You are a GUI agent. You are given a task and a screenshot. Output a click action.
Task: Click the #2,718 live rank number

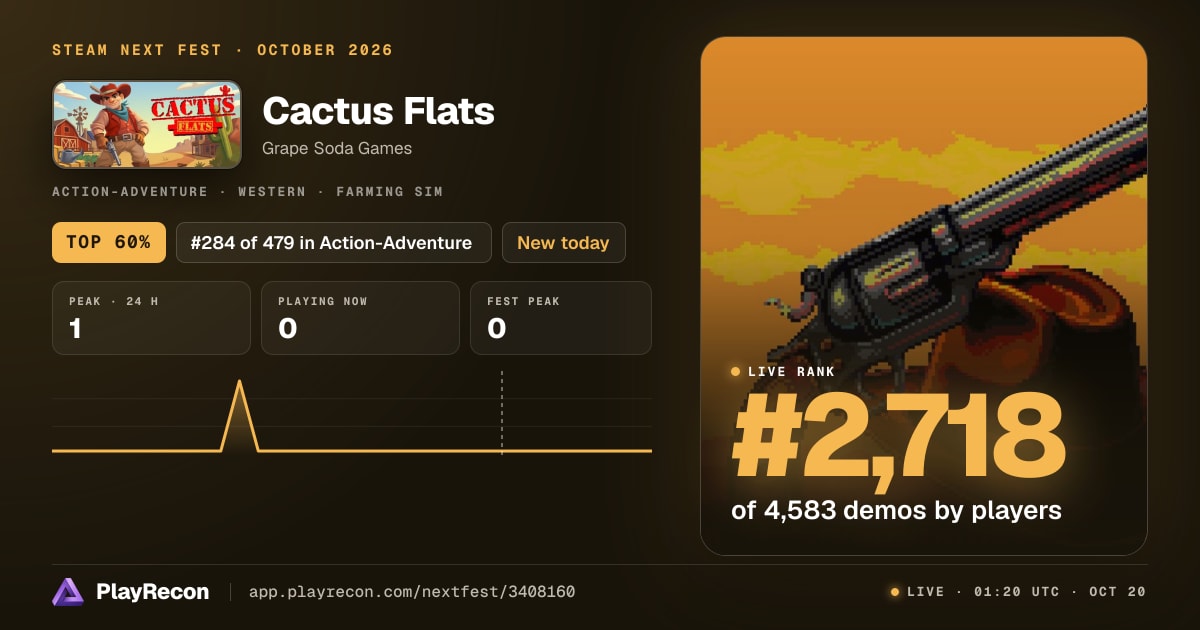click(898, 436)
